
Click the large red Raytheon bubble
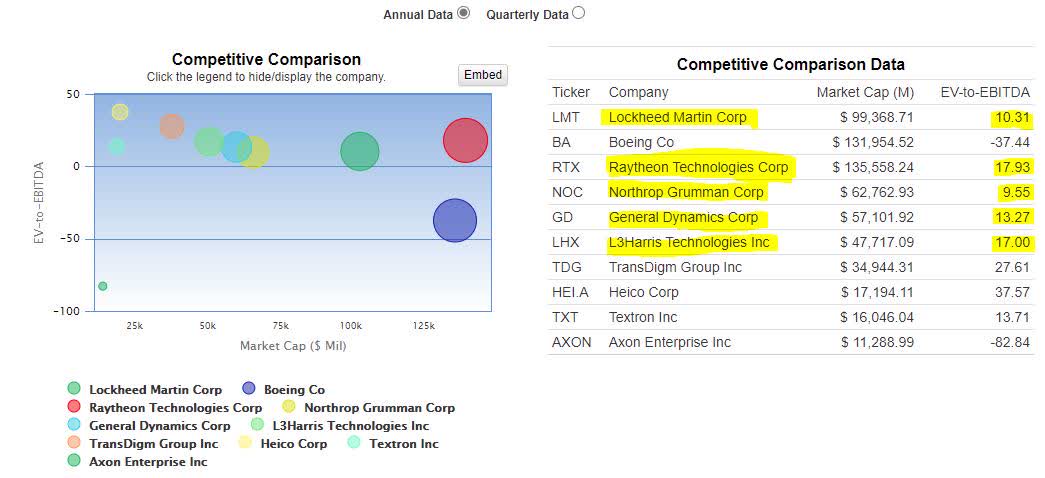click(x=465, y=140)
